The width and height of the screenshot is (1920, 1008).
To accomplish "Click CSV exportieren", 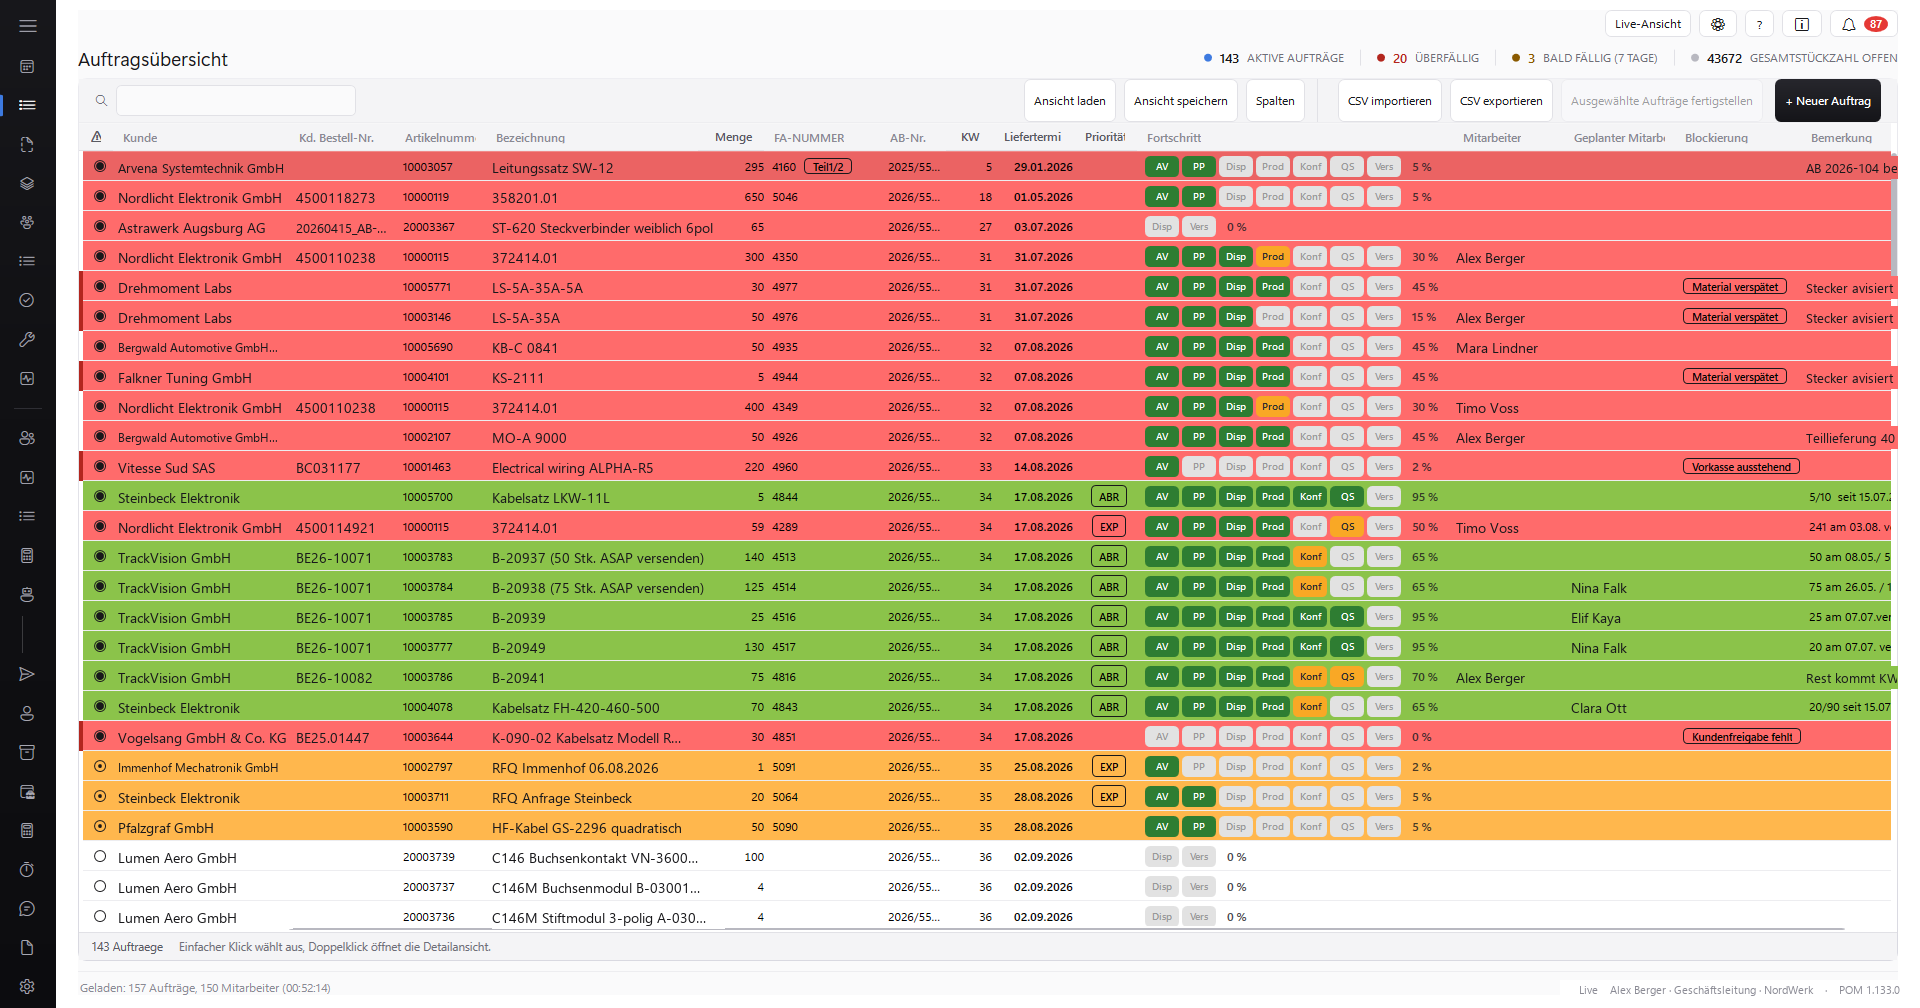I will [1501, 101].
